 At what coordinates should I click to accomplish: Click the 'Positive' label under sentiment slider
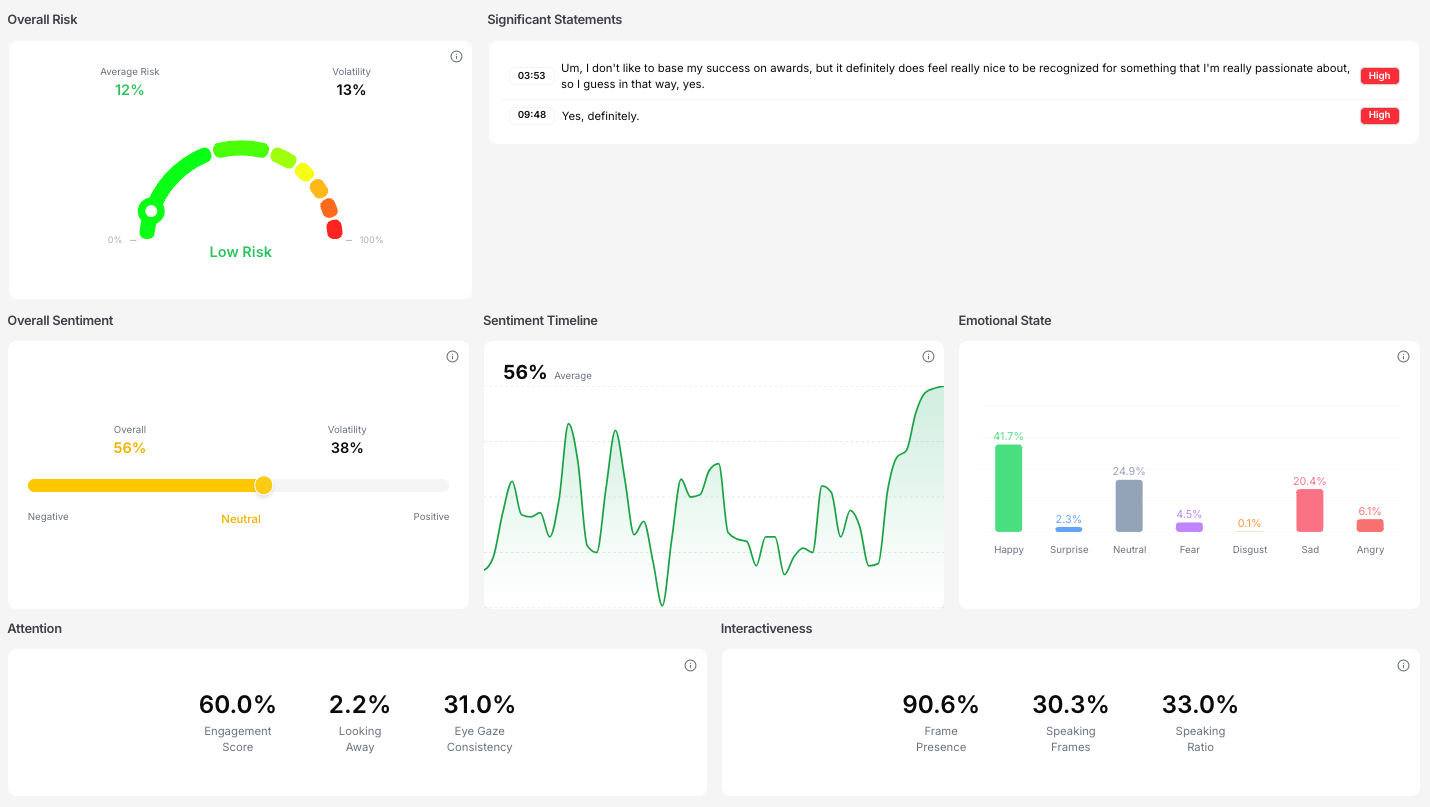coord(431,517)
